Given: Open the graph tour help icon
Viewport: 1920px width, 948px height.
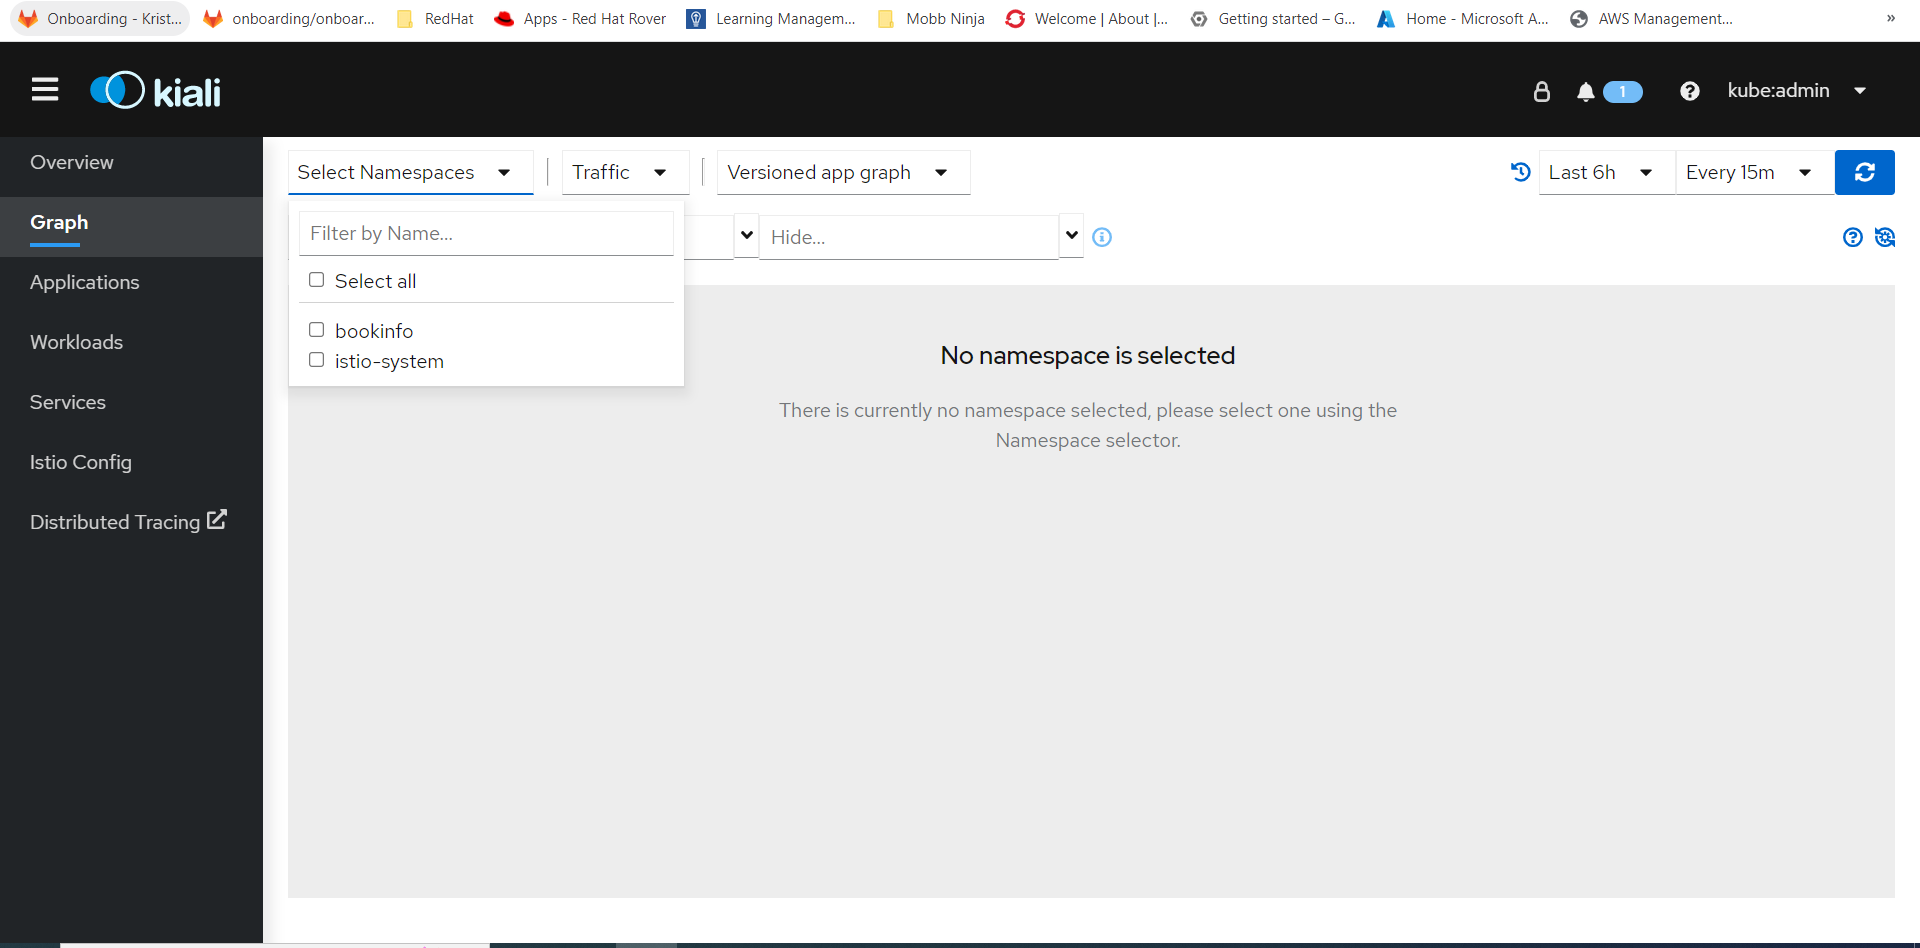Looking at the screenshot, I should [1852, 237].
